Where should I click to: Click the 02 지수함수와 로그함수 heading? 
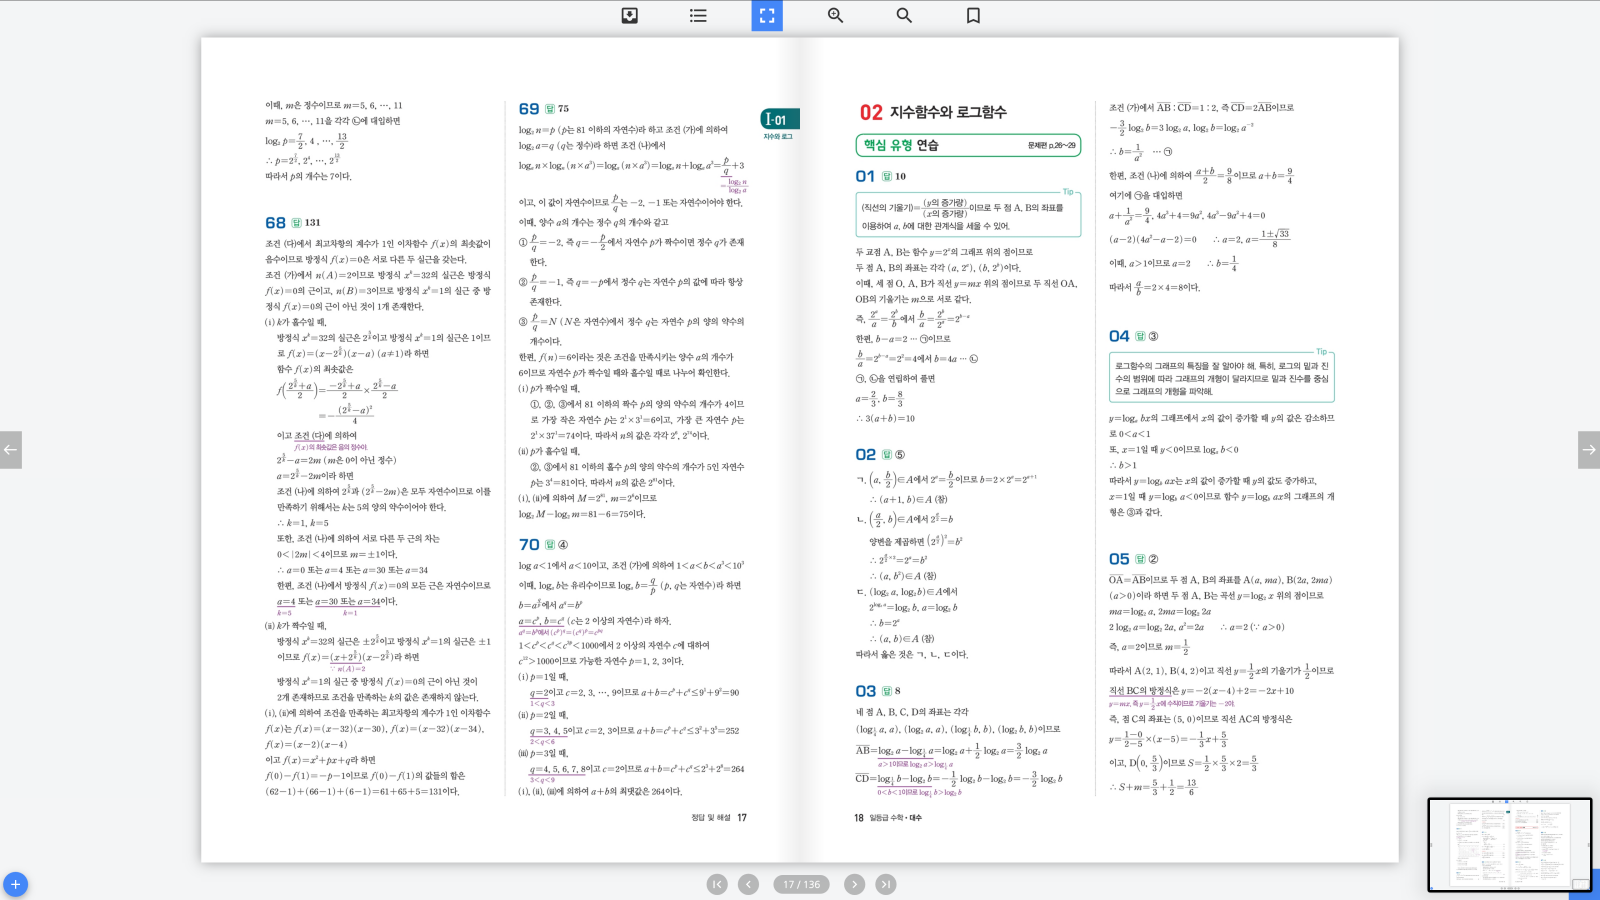tap(933, 112)
